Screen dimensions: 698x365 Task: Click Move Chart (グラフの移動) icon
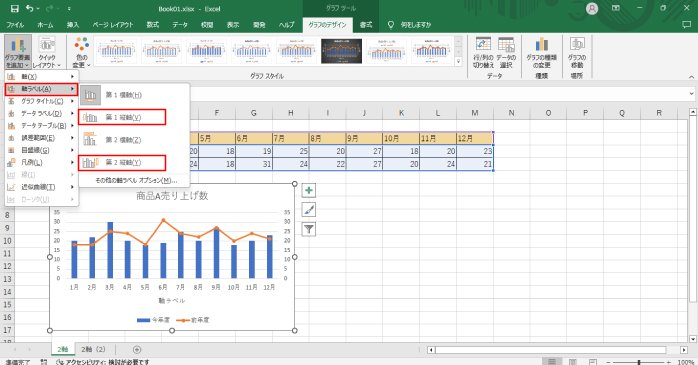point(577,53)
